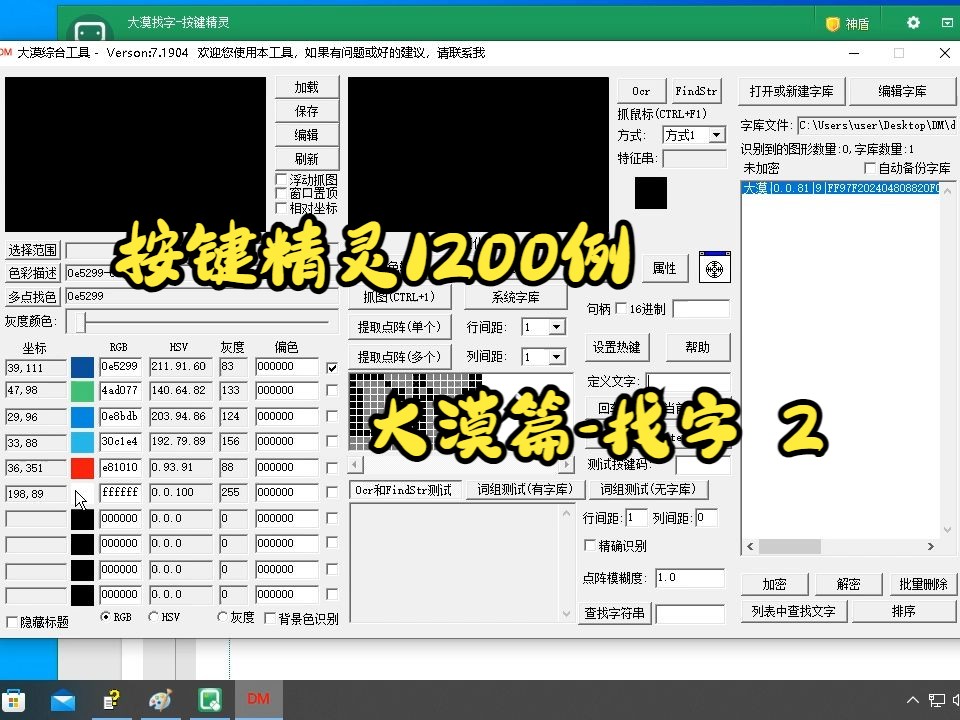The height and width of the screenshot is (720, 960).
Task: Switch to Ocr mode
Action: click(640, 91)
